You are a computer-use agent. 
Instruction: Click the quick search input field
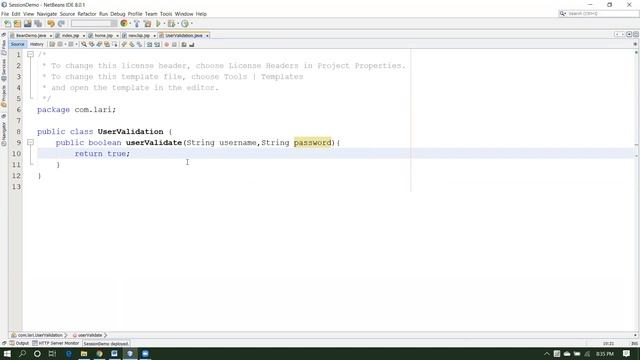coord(599,13)
